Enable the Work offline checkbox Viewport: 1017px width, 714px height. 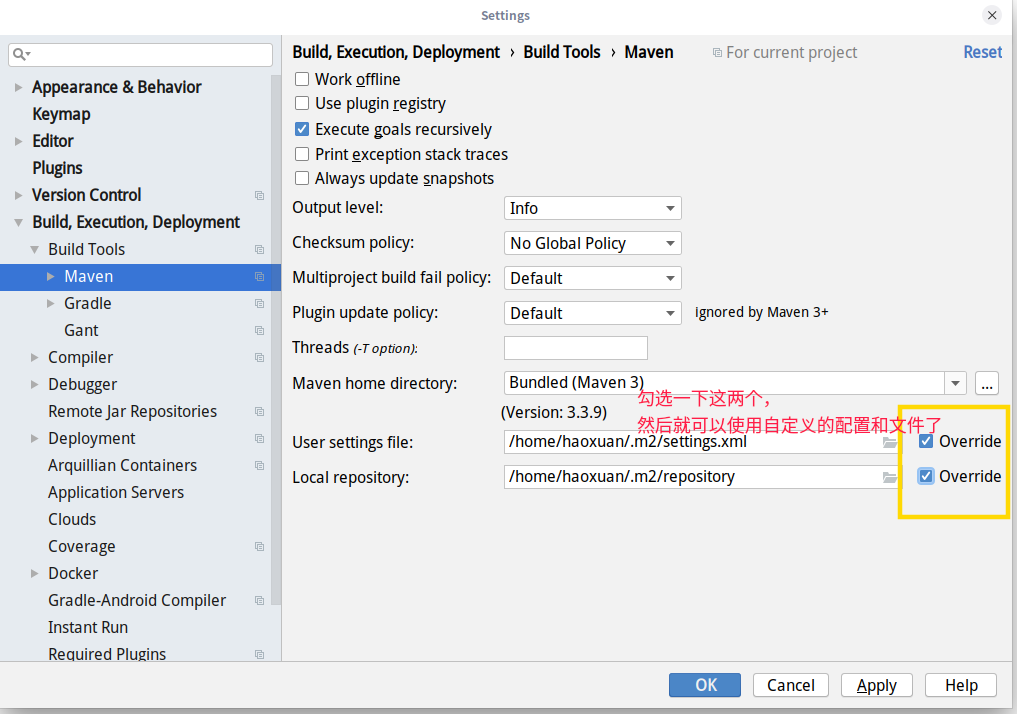coord(302,79)
